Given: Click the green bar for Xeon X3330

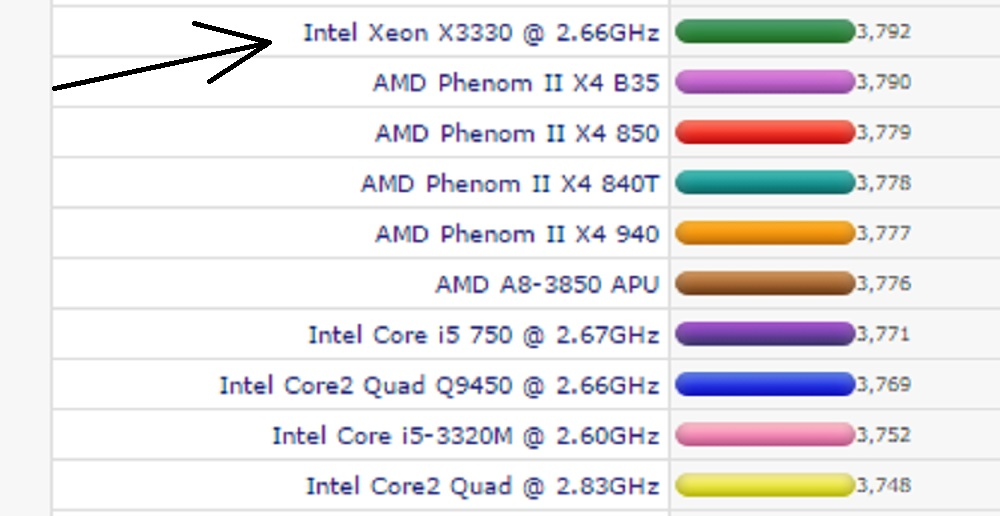Looking at the screenshot, I should 765,32.
